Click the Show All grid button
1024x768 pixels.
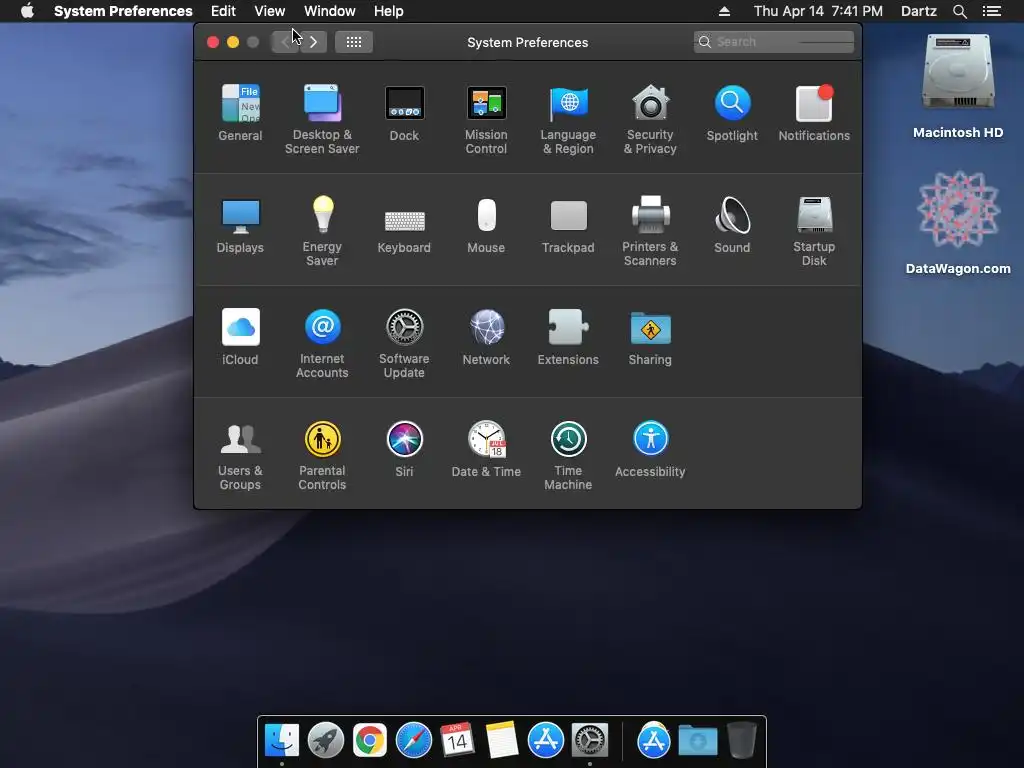[x=354, y=42]
